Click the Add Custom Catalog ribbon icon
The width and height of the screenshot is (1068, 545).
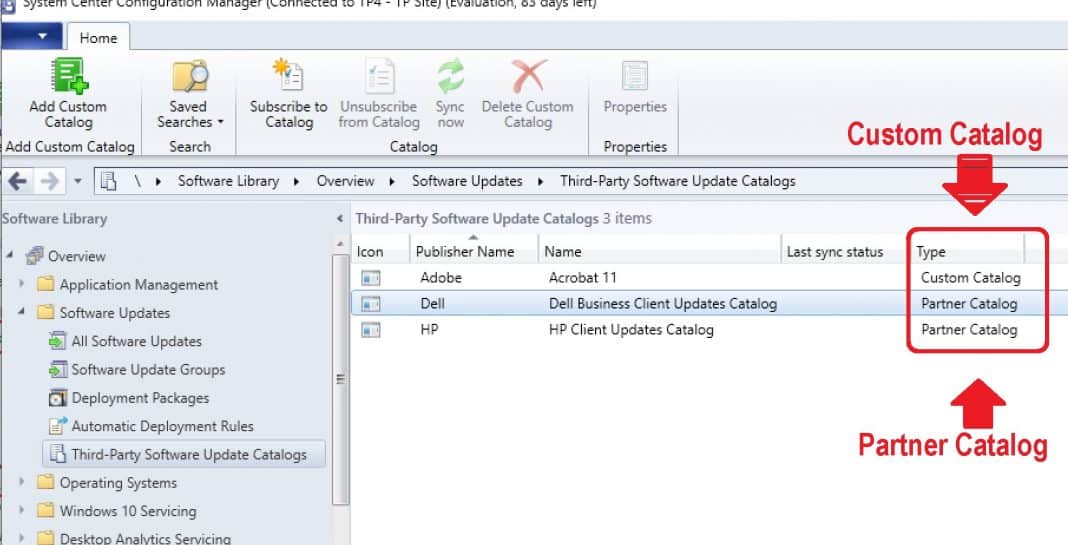click(69, 76)
